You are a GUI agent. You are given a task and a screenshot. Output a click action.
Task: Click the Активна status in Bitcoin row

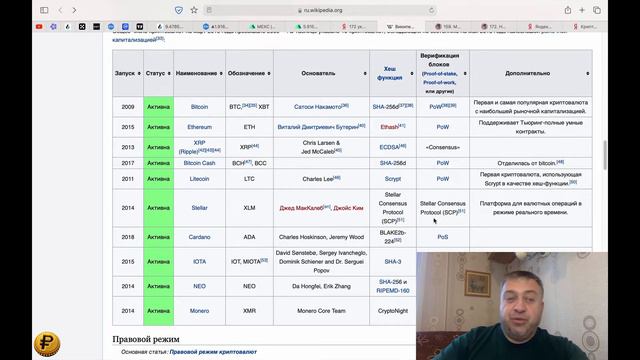click(x=158, y=107)
